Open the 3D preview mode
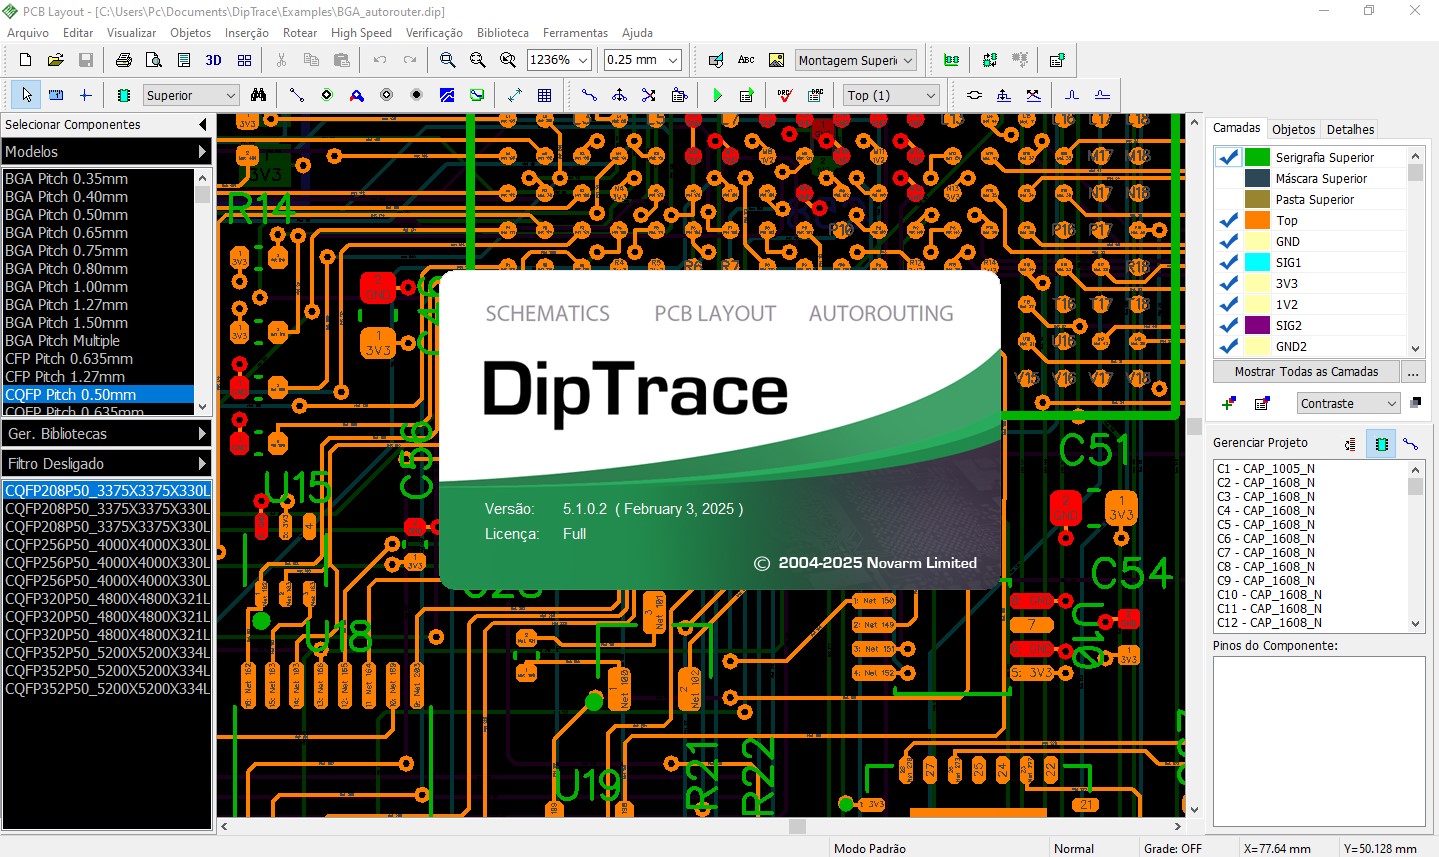 [x=212, y=60]
